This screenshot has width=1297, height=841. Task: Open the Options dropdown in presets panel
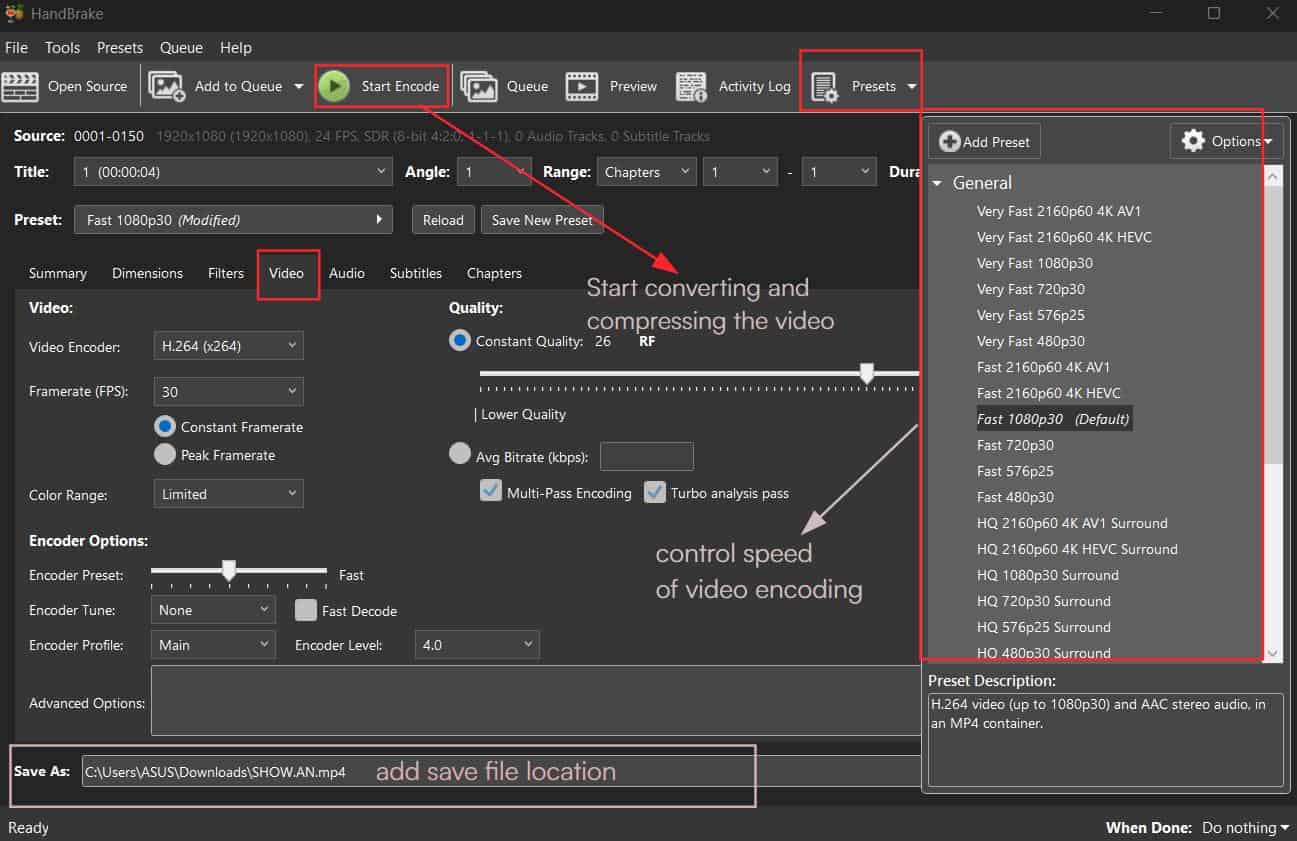click(1226, 141)
